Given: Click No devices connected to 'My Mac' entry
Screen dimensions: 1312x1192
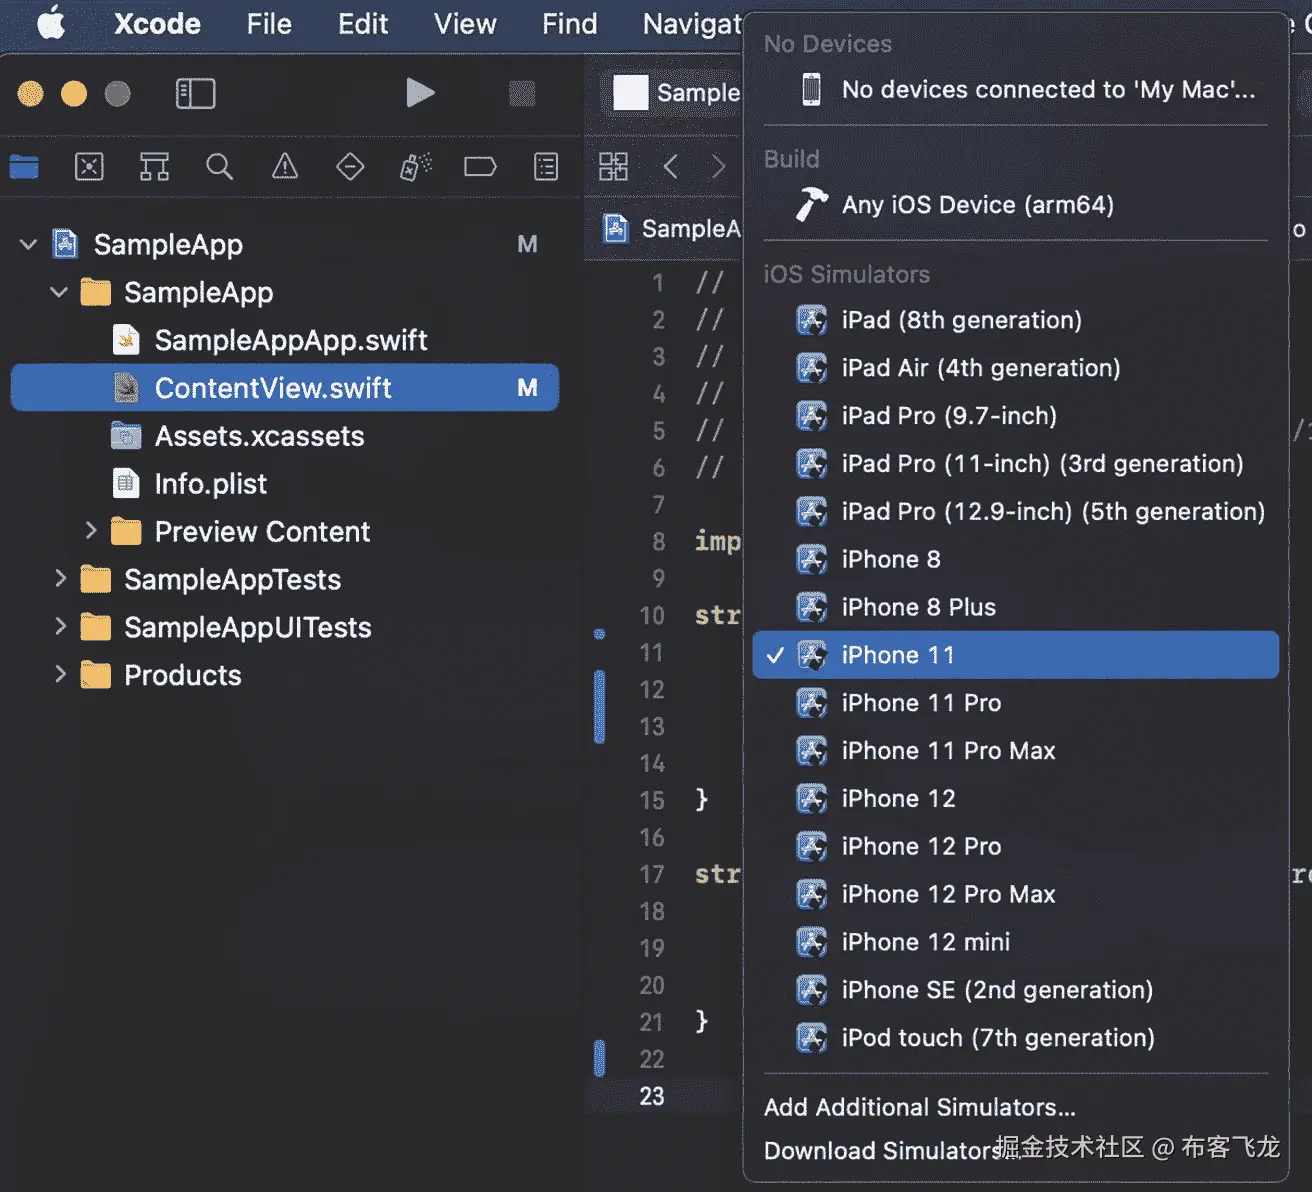Looking at the screenshot, I should 1016,90.
